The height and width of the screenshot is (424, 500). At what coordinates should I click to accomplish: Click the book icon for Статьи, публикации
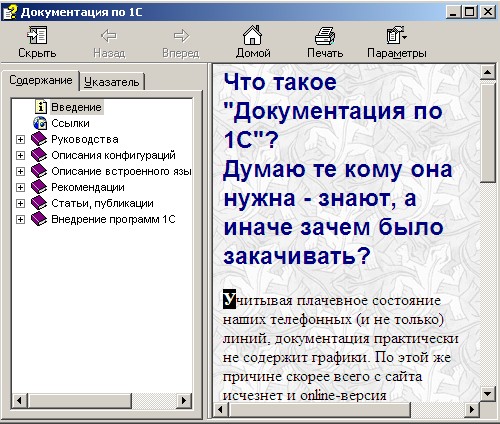pos(39,203)
